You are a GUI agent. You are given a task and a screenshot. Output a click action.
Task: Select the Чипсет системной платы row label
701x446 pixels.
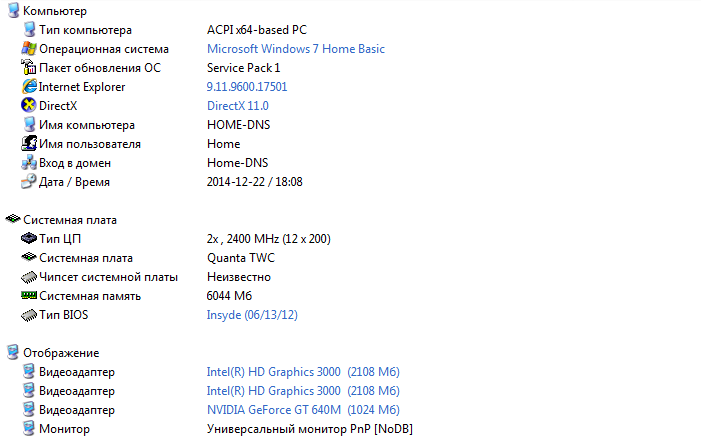click(x=108, y=277)
